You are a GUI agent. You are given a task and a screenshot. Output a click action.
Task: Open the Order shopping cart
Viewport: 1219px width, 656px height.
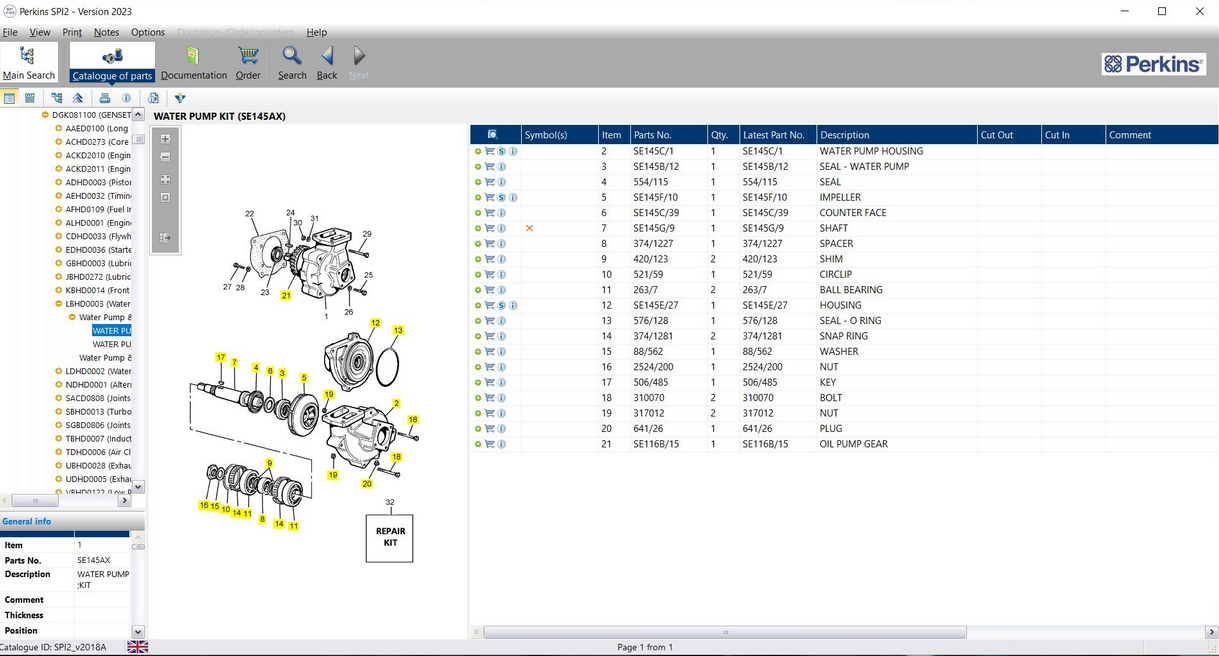(x=248, y=63)
